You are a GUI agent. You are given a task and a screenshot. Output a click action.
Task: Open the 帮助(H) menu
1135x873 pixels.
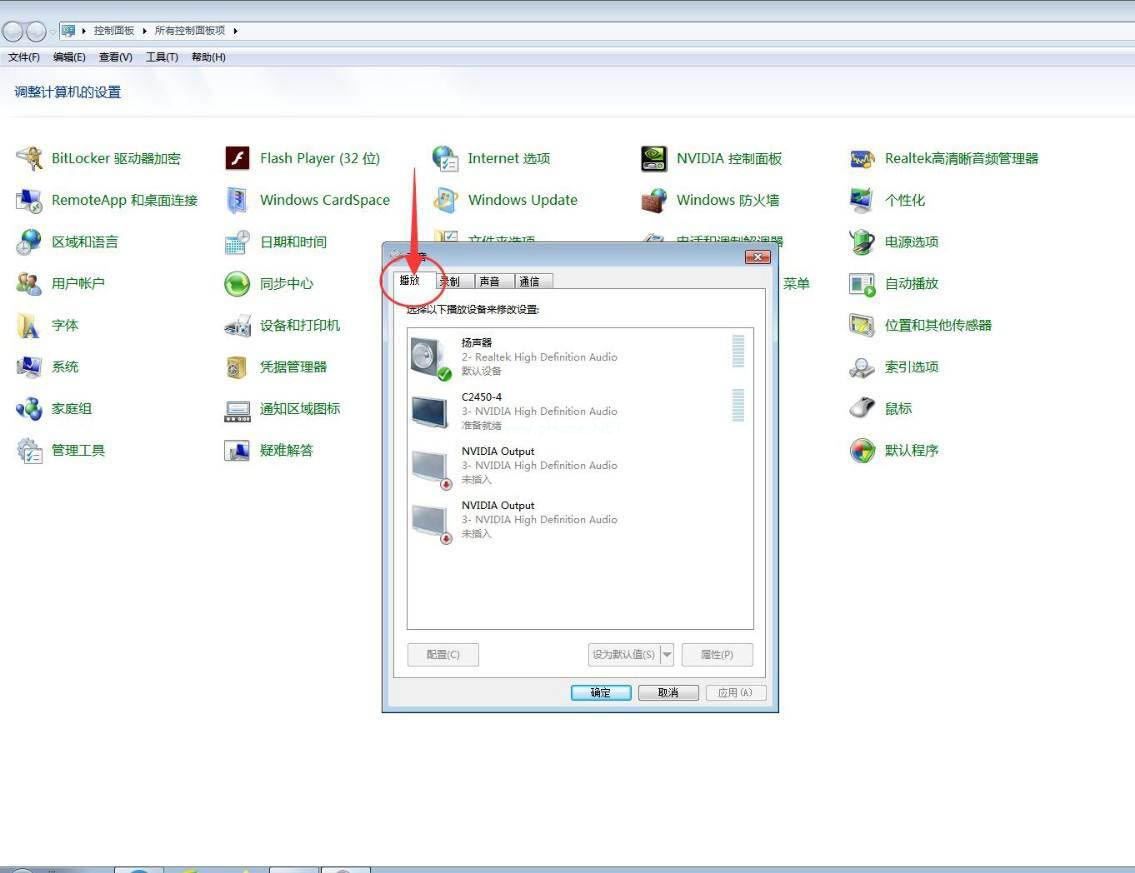pos(208,57)
